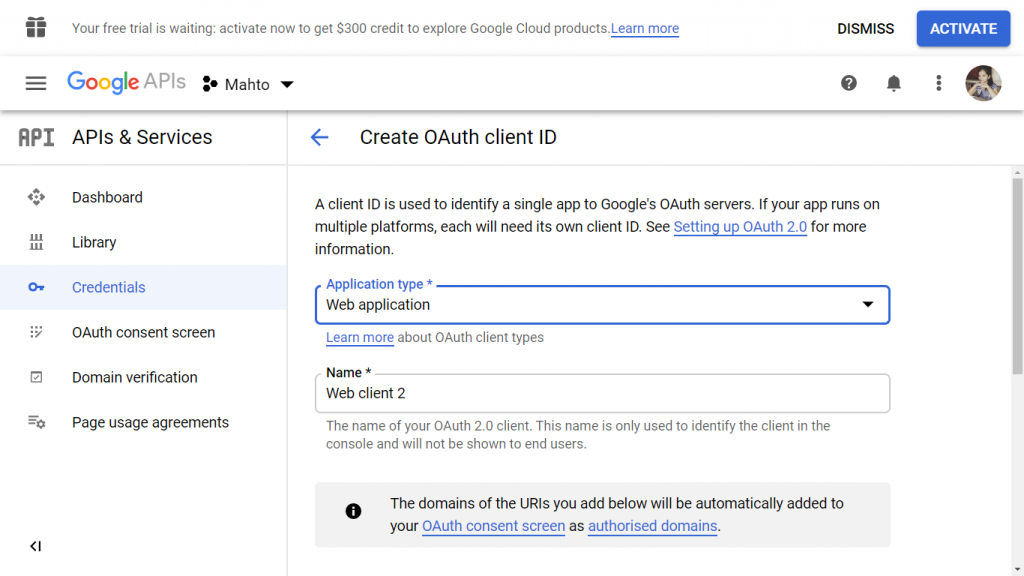Click the Google APIs logo
1024x576 pixels.
click(x=126, y=82)
